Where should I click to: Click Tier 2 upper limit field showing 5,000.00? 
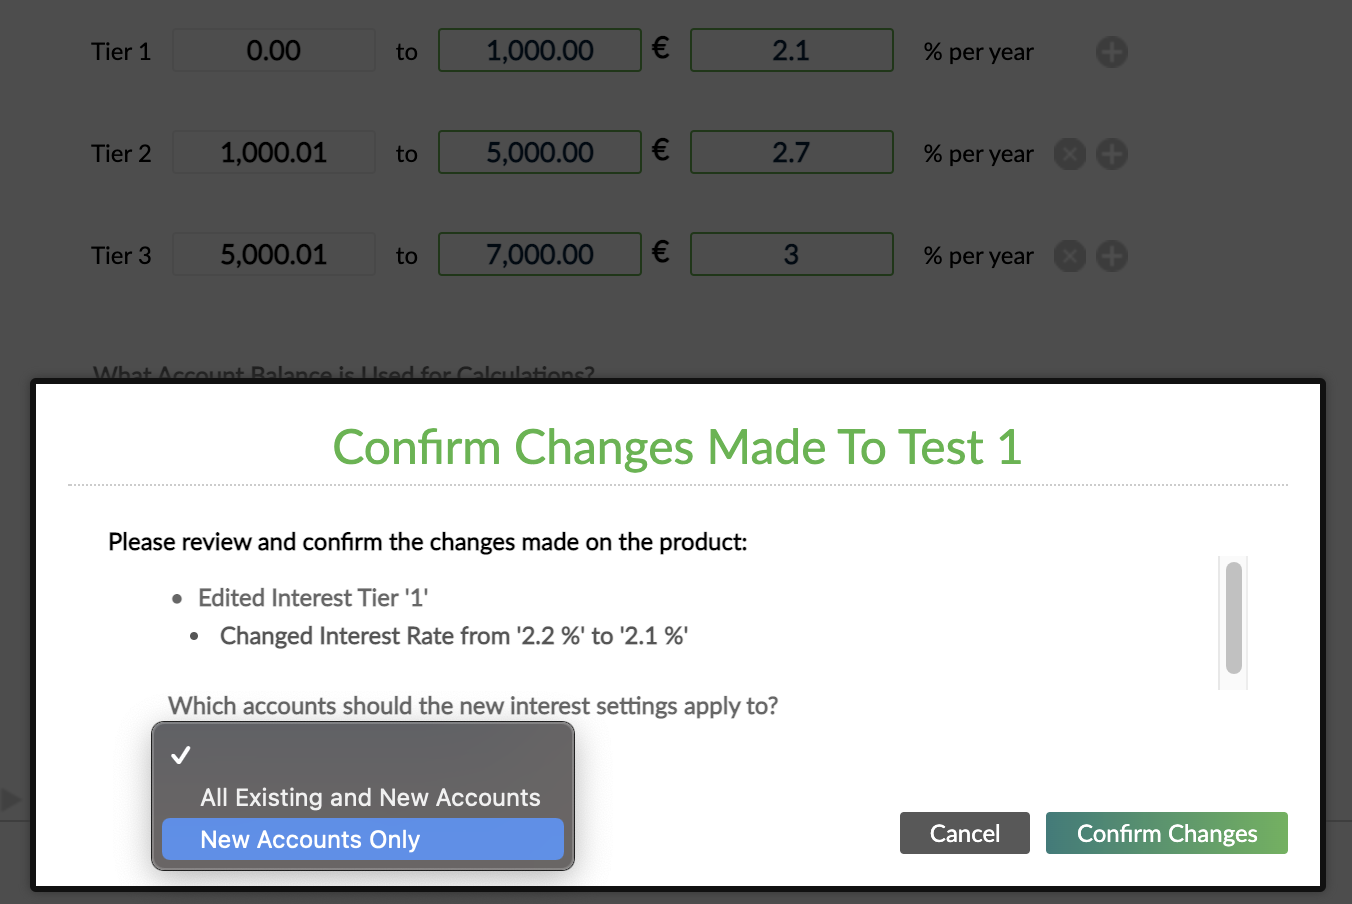click(x=539, y=152)
